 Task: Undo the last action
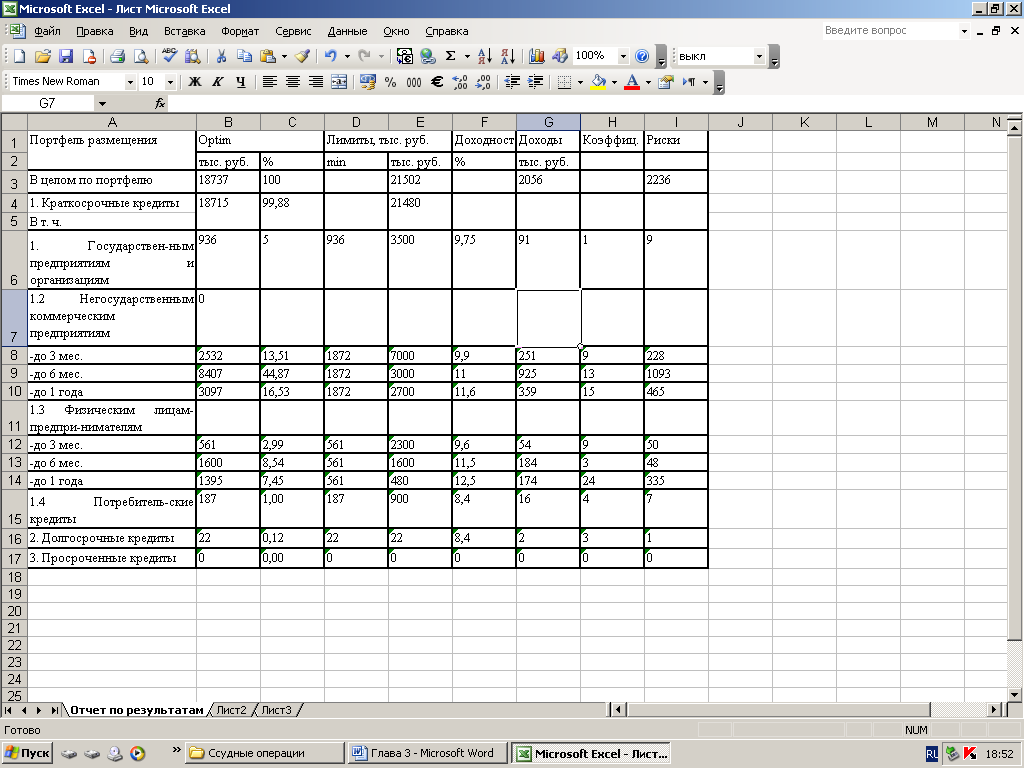pos(330,57)
